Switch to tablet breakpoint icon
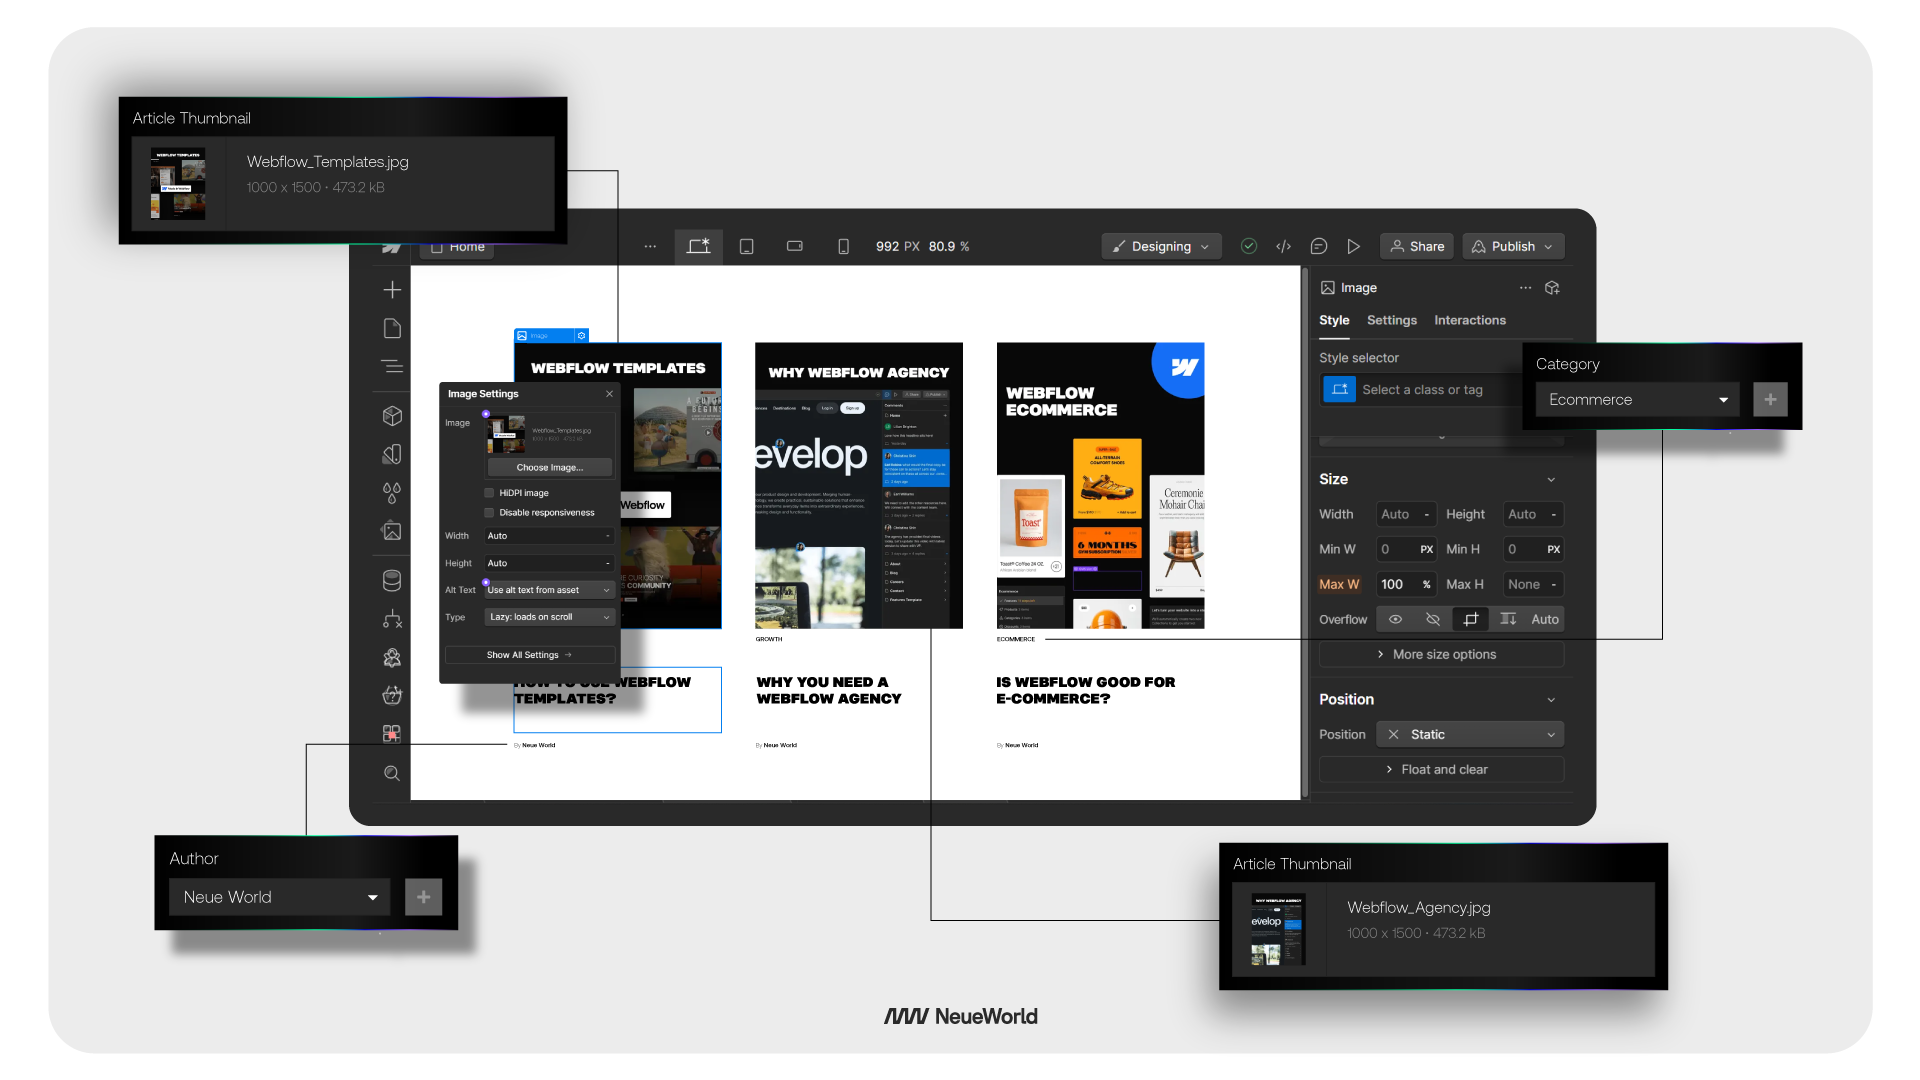The width and height of the screenshot is (1920, 1080). 746,246
